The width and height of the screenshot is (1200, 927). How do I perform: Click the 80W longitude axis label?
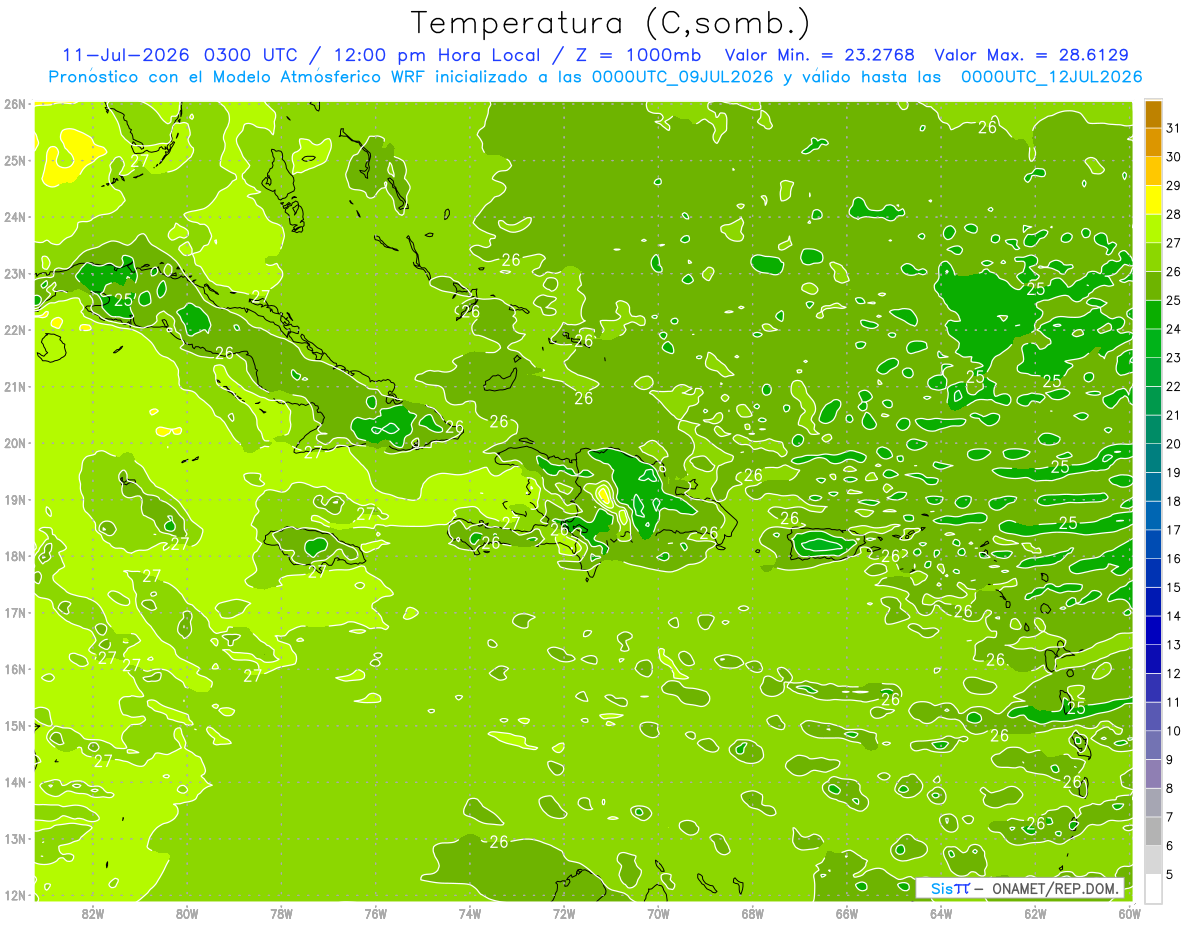click(187, 914)
